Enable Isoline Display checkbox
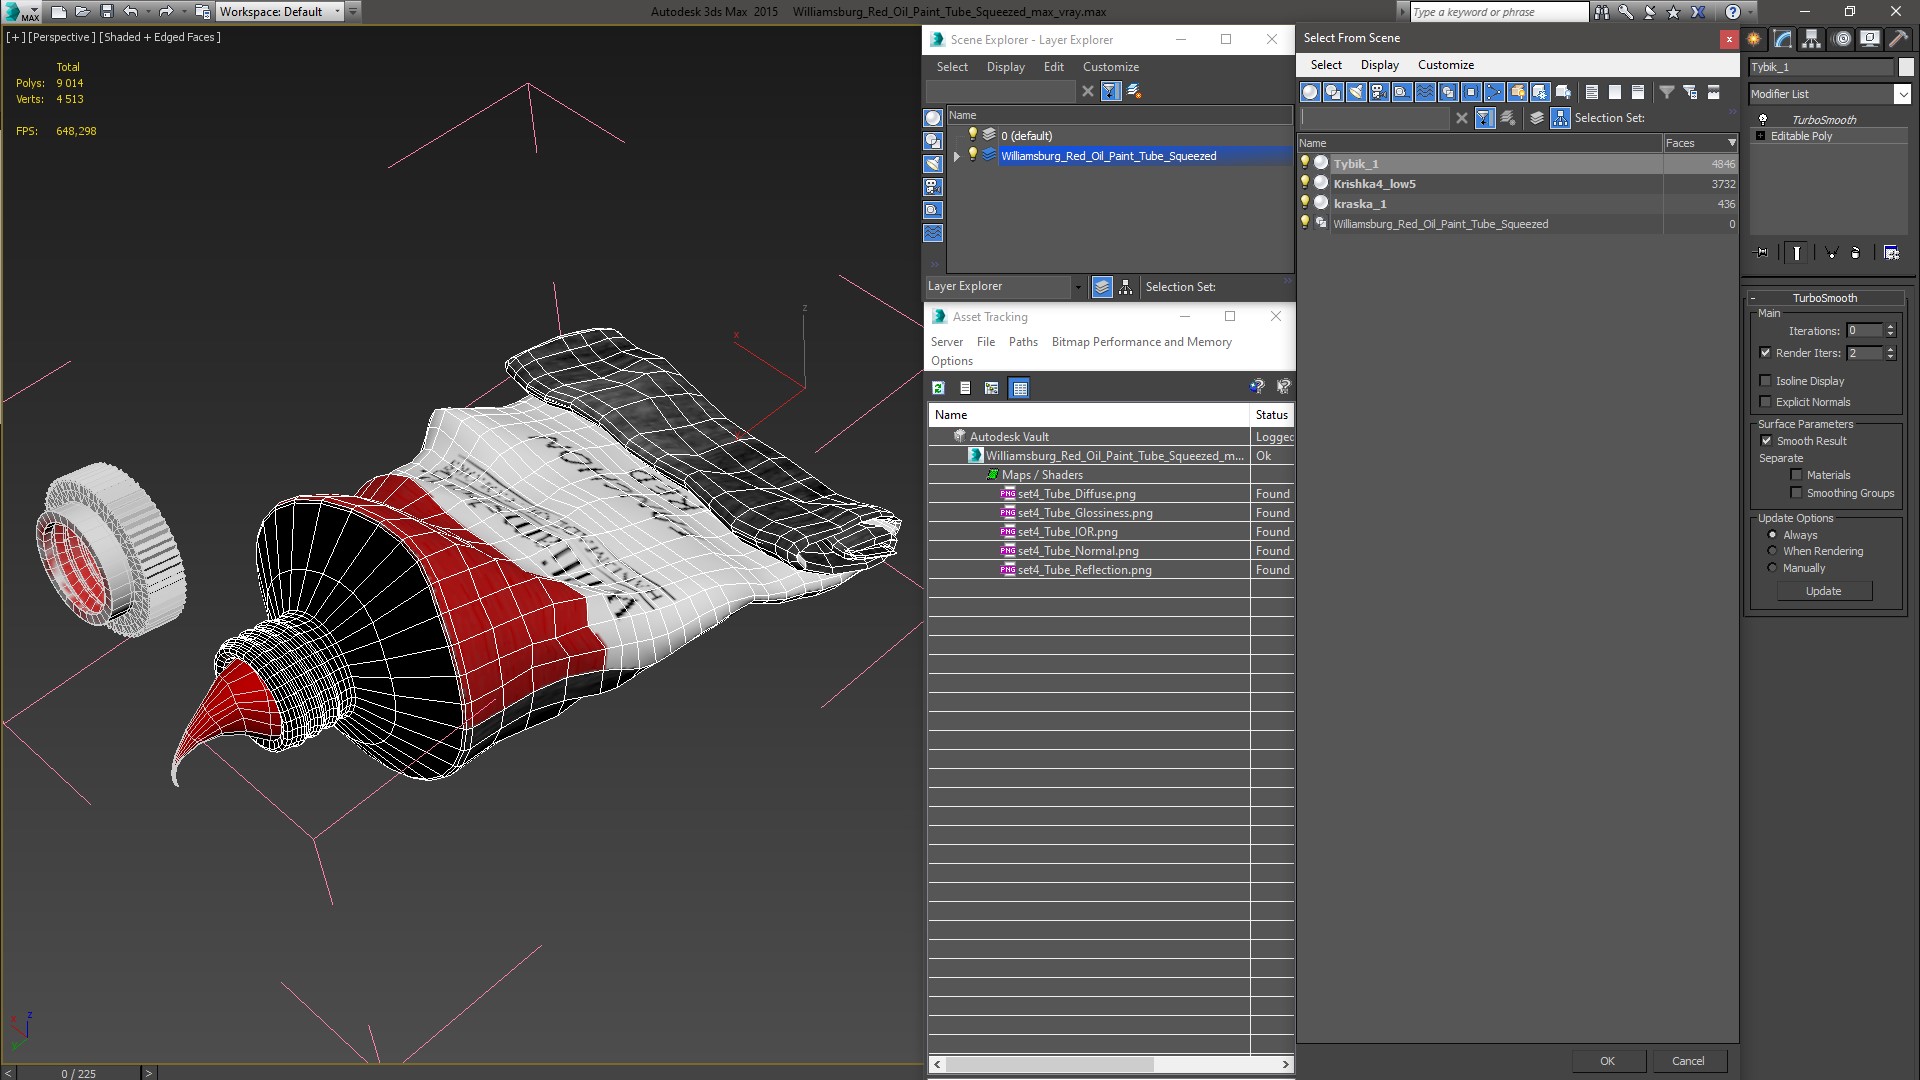Screen dimensions: 1920x1080 coord(1765,381)
